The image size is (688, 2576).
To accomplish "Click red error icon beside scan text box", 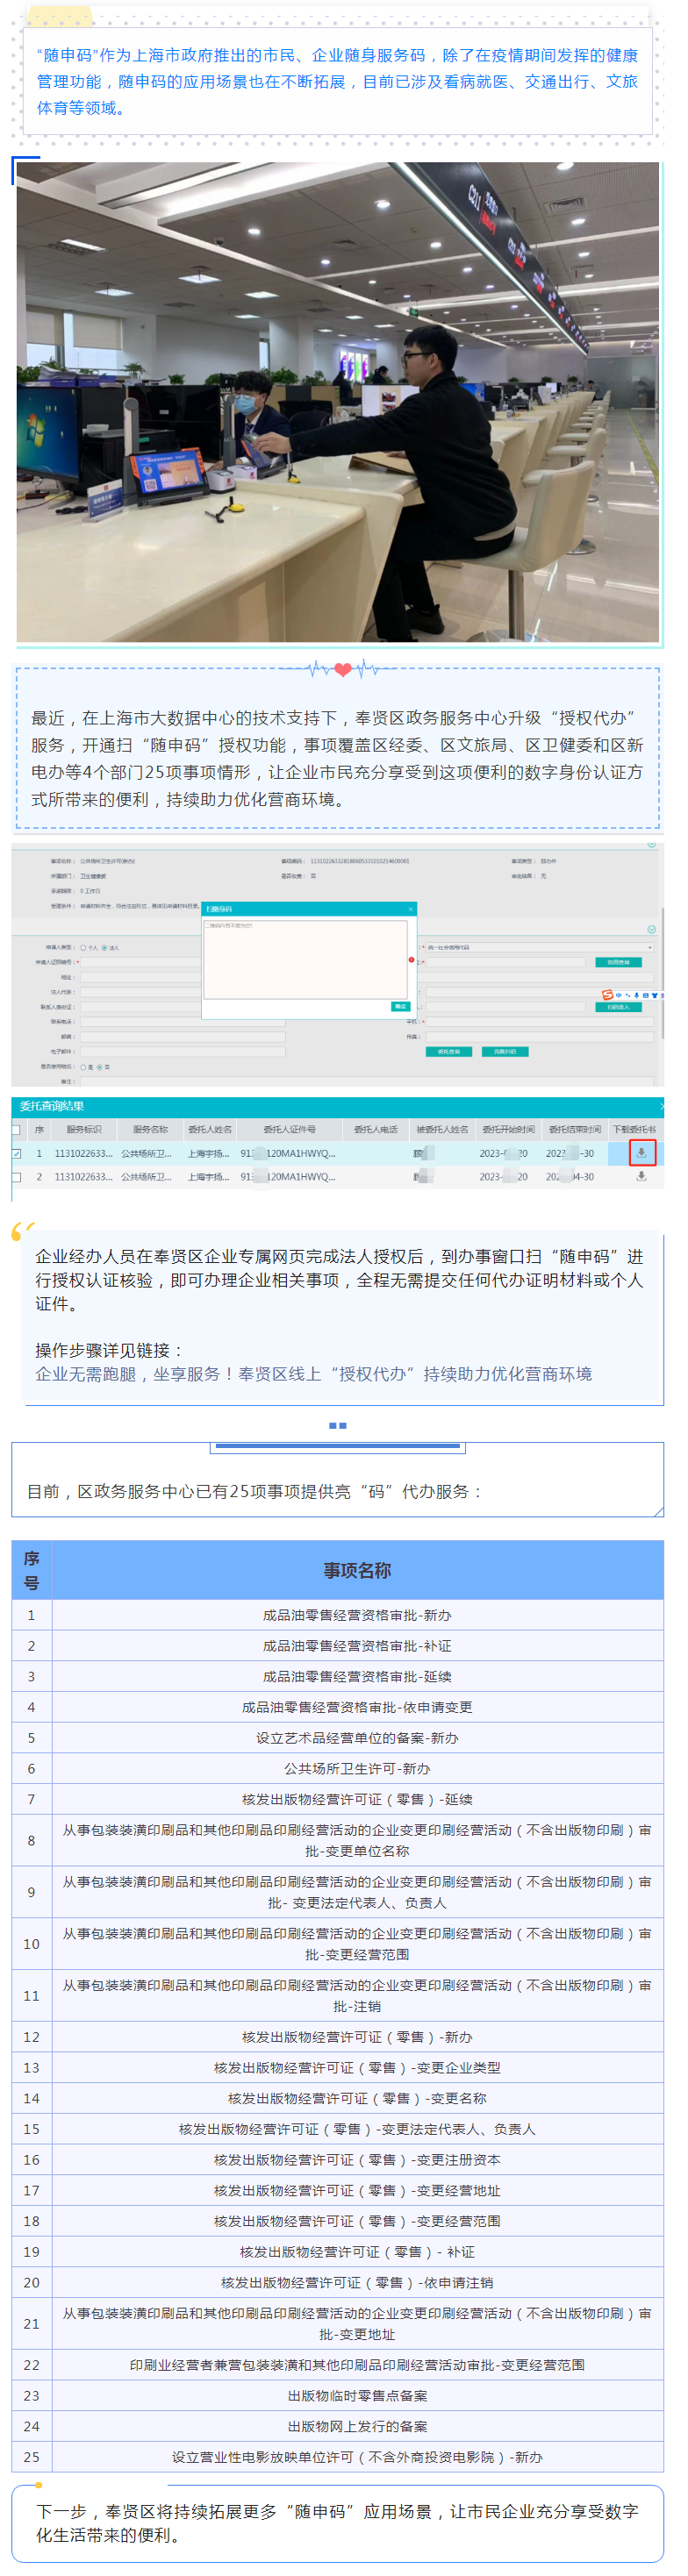I will (x=411, y=960).
